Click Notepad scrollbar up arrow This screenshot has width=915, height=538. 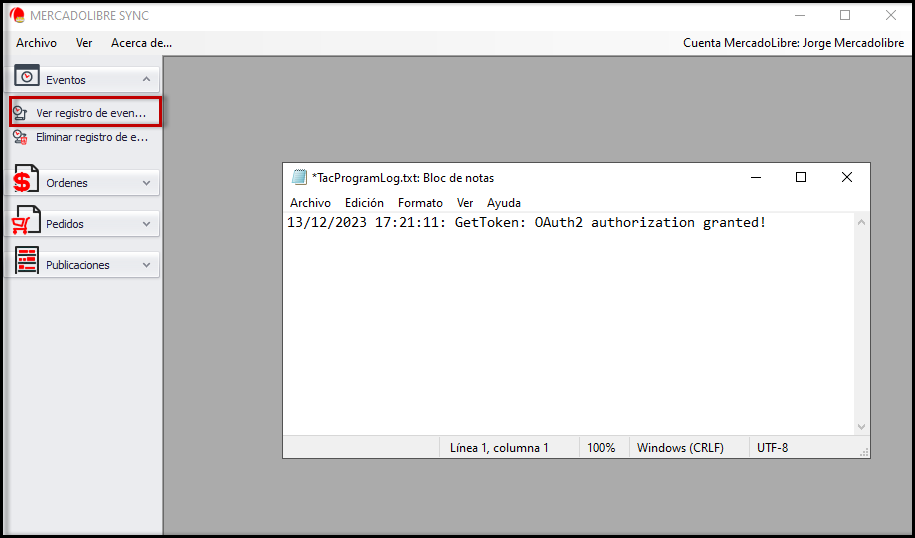pos(861,222)
